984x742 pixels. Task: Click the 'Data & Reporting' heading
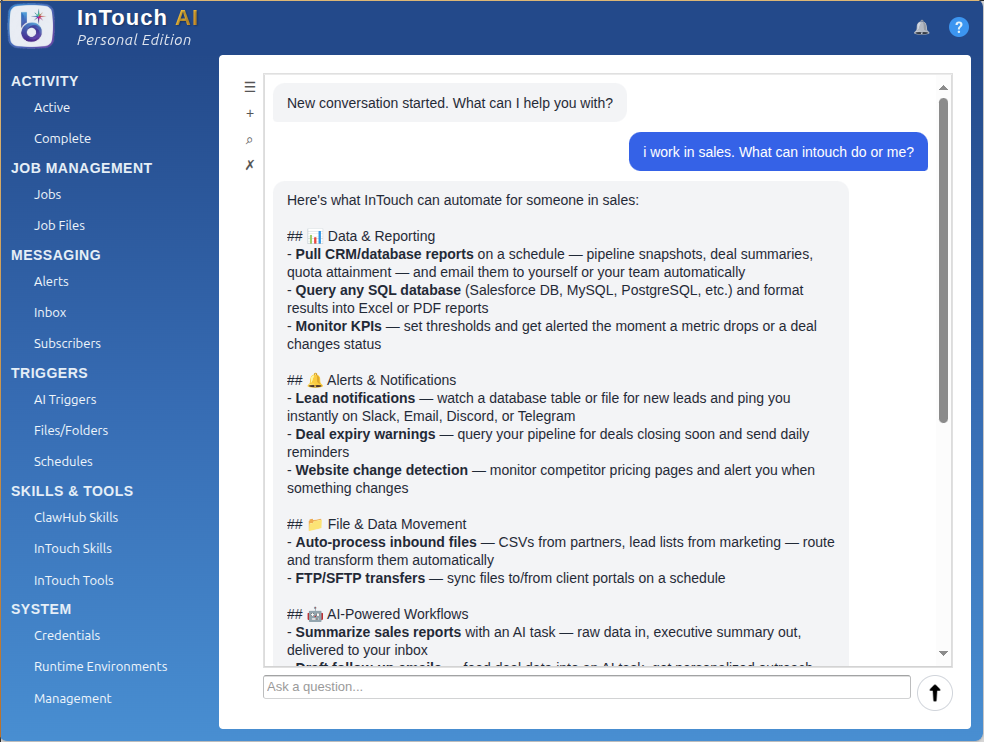(x=382, y=236)
